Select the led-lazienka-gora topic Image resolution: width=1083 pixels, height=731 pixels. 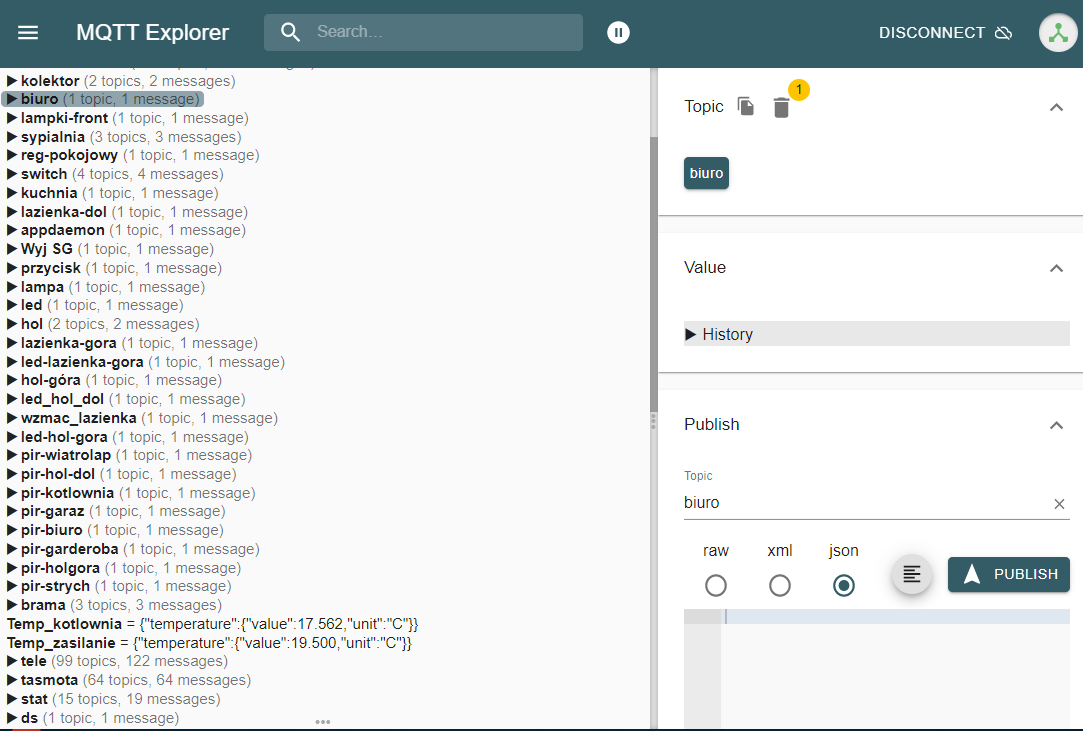click(146, 362)
